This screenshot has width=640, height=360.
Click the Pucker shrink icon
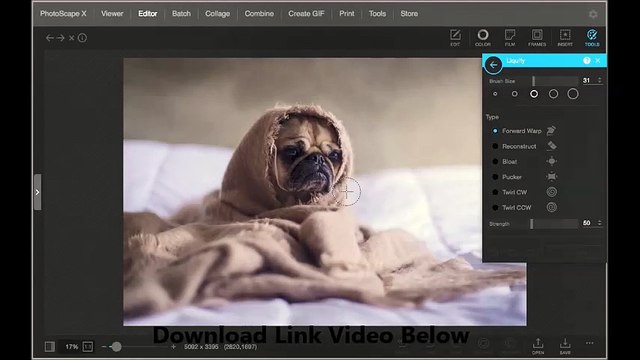tap(551, 176)
